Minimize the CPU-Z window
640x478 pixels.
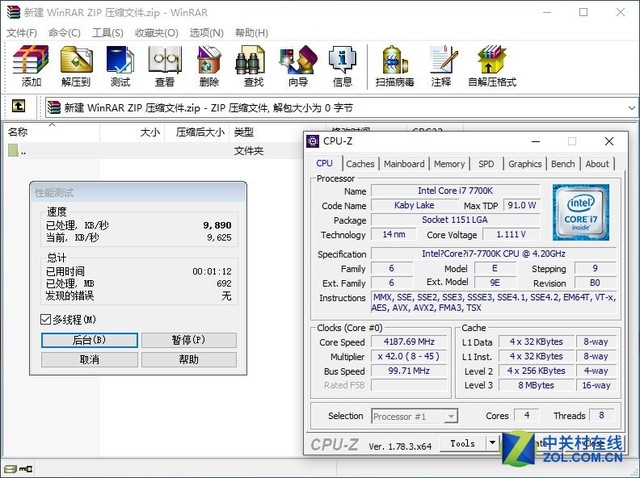[x=536, y=141]
